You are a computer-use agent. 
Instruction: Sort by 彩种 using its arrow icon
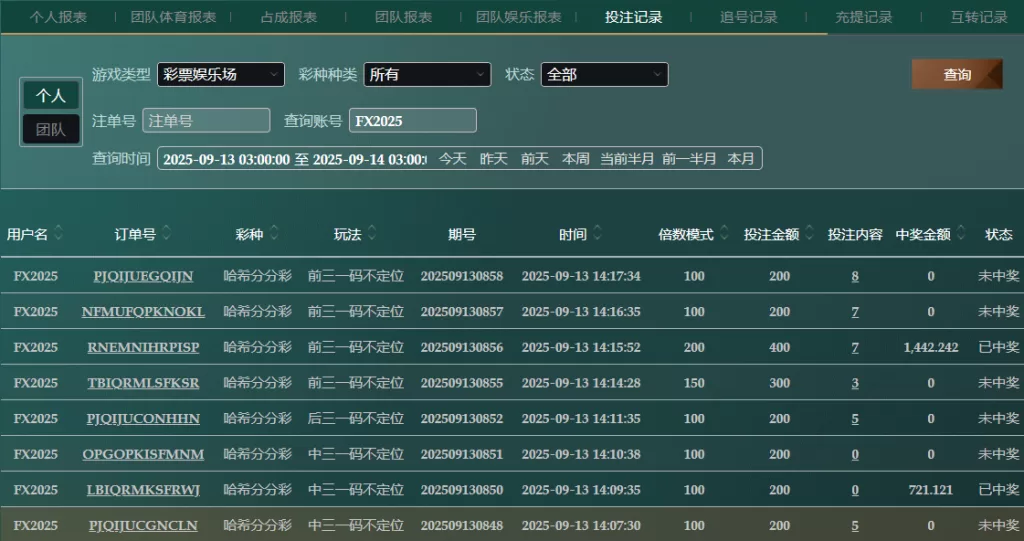pyautogui.click(x=274, y=234)
